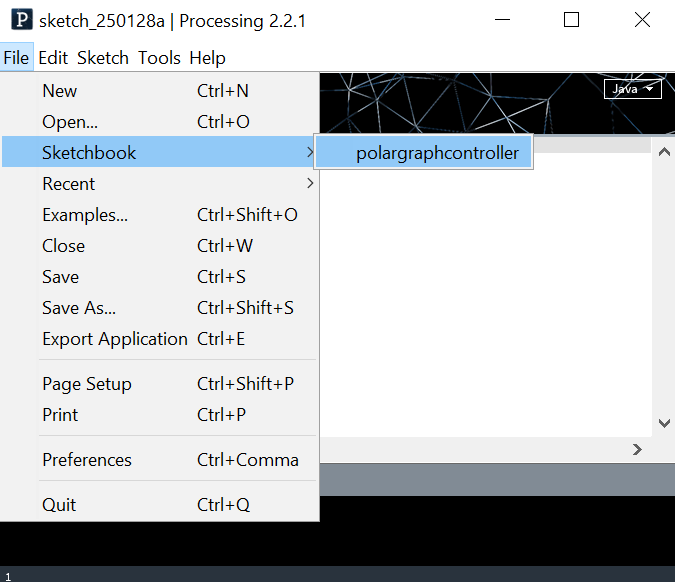Click the Processing app icon in title bar
675x582 pixels.
point(22,20)
